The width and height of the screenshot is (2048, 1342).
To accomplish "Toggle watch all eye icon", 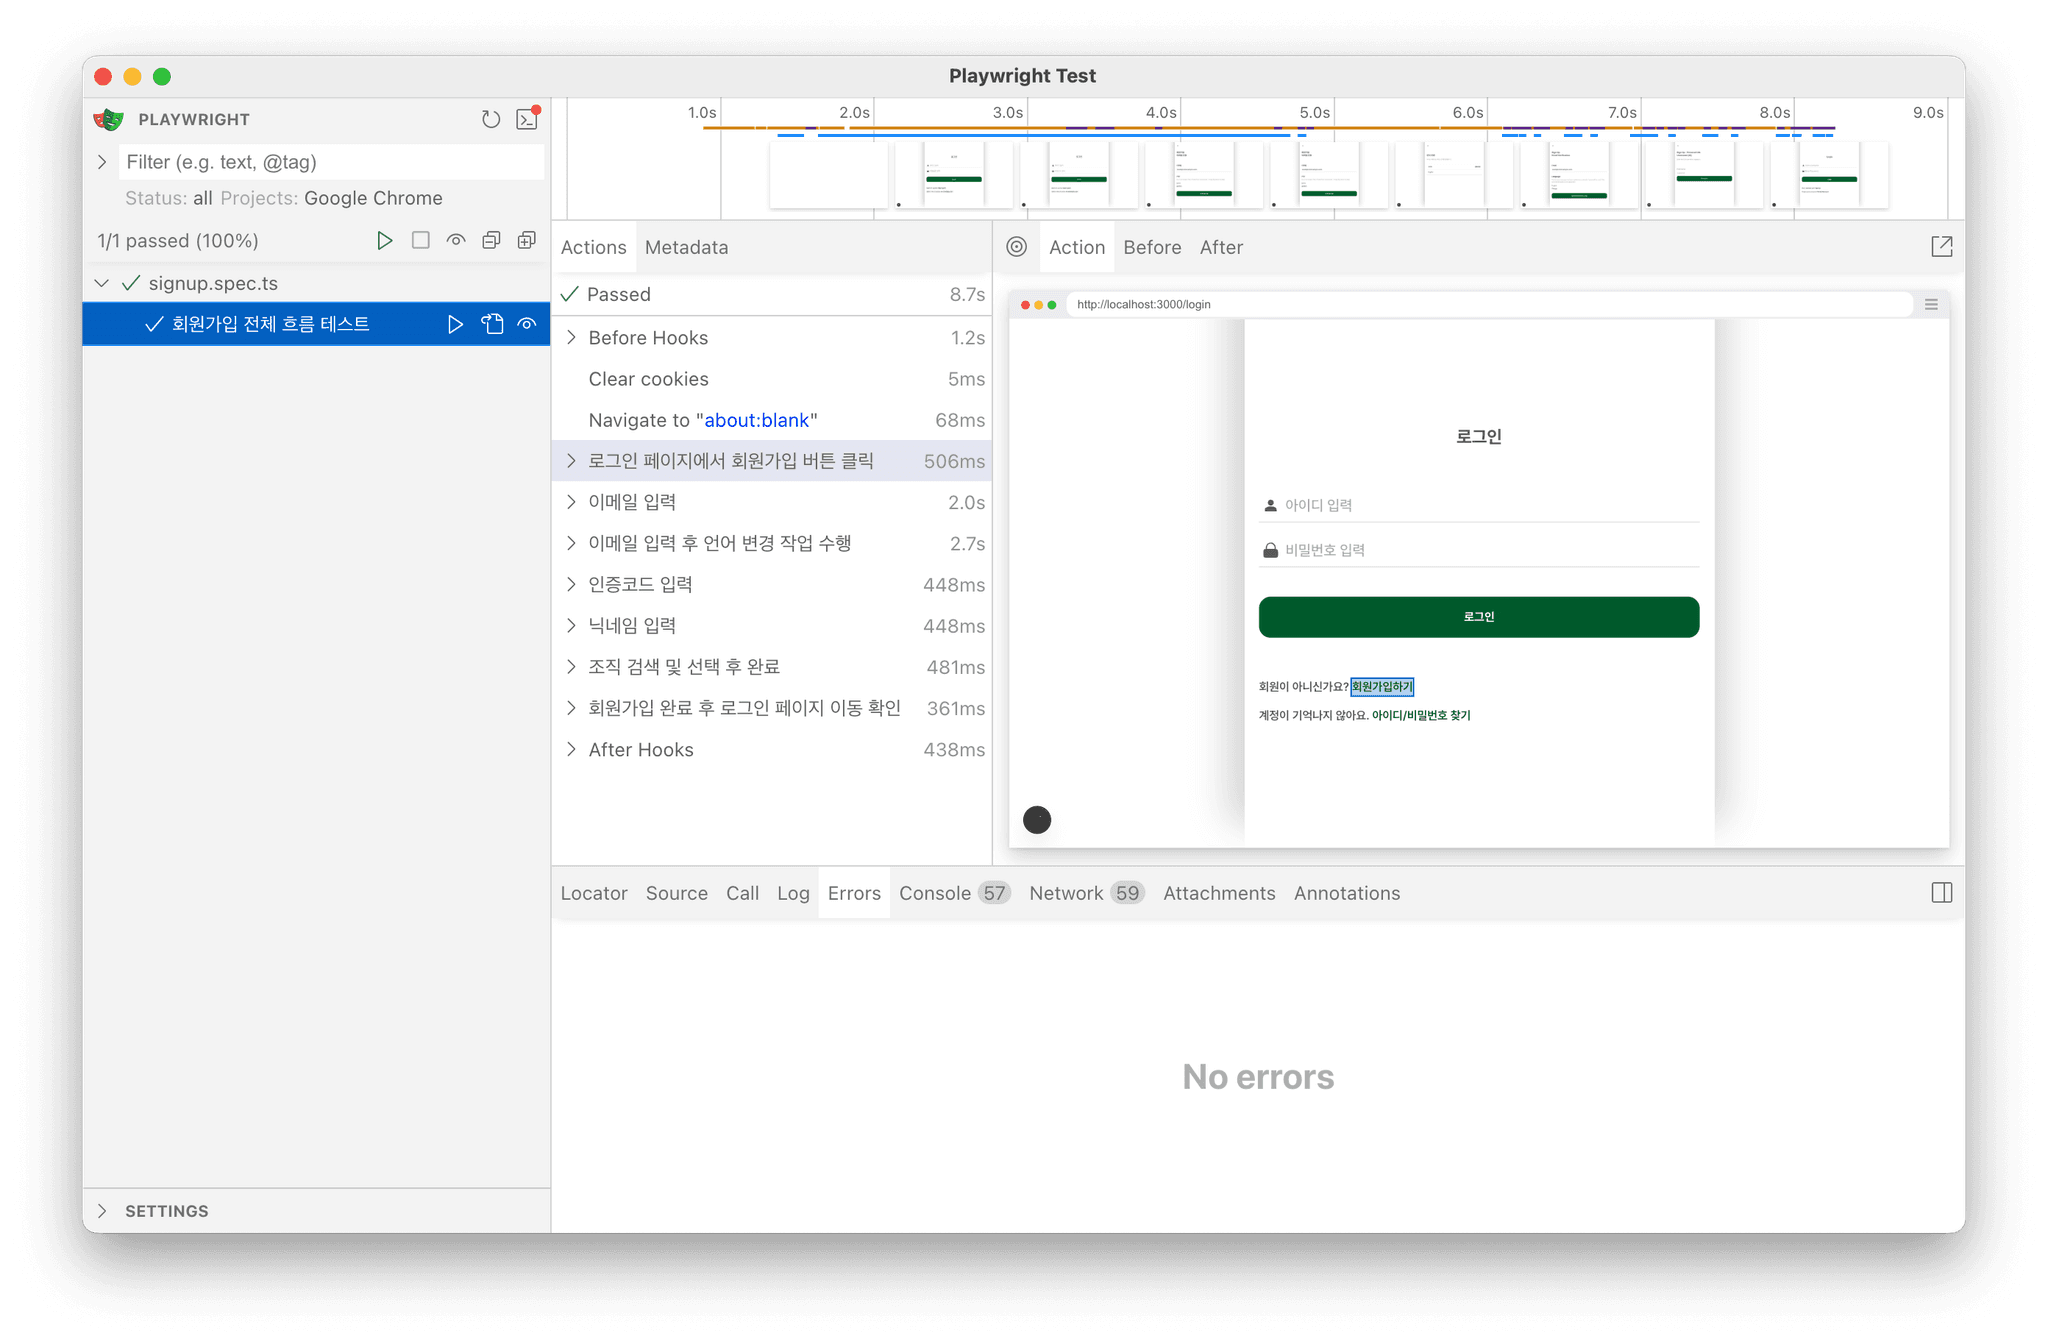I will (456, 240).
